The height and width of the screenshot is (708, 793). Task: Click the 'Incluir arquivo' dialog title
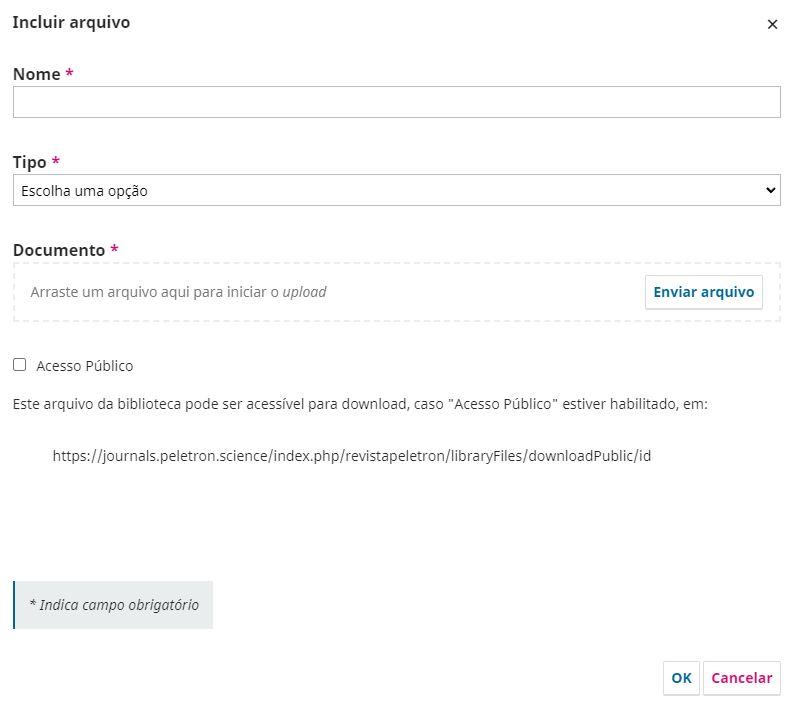tap(71, 22)
